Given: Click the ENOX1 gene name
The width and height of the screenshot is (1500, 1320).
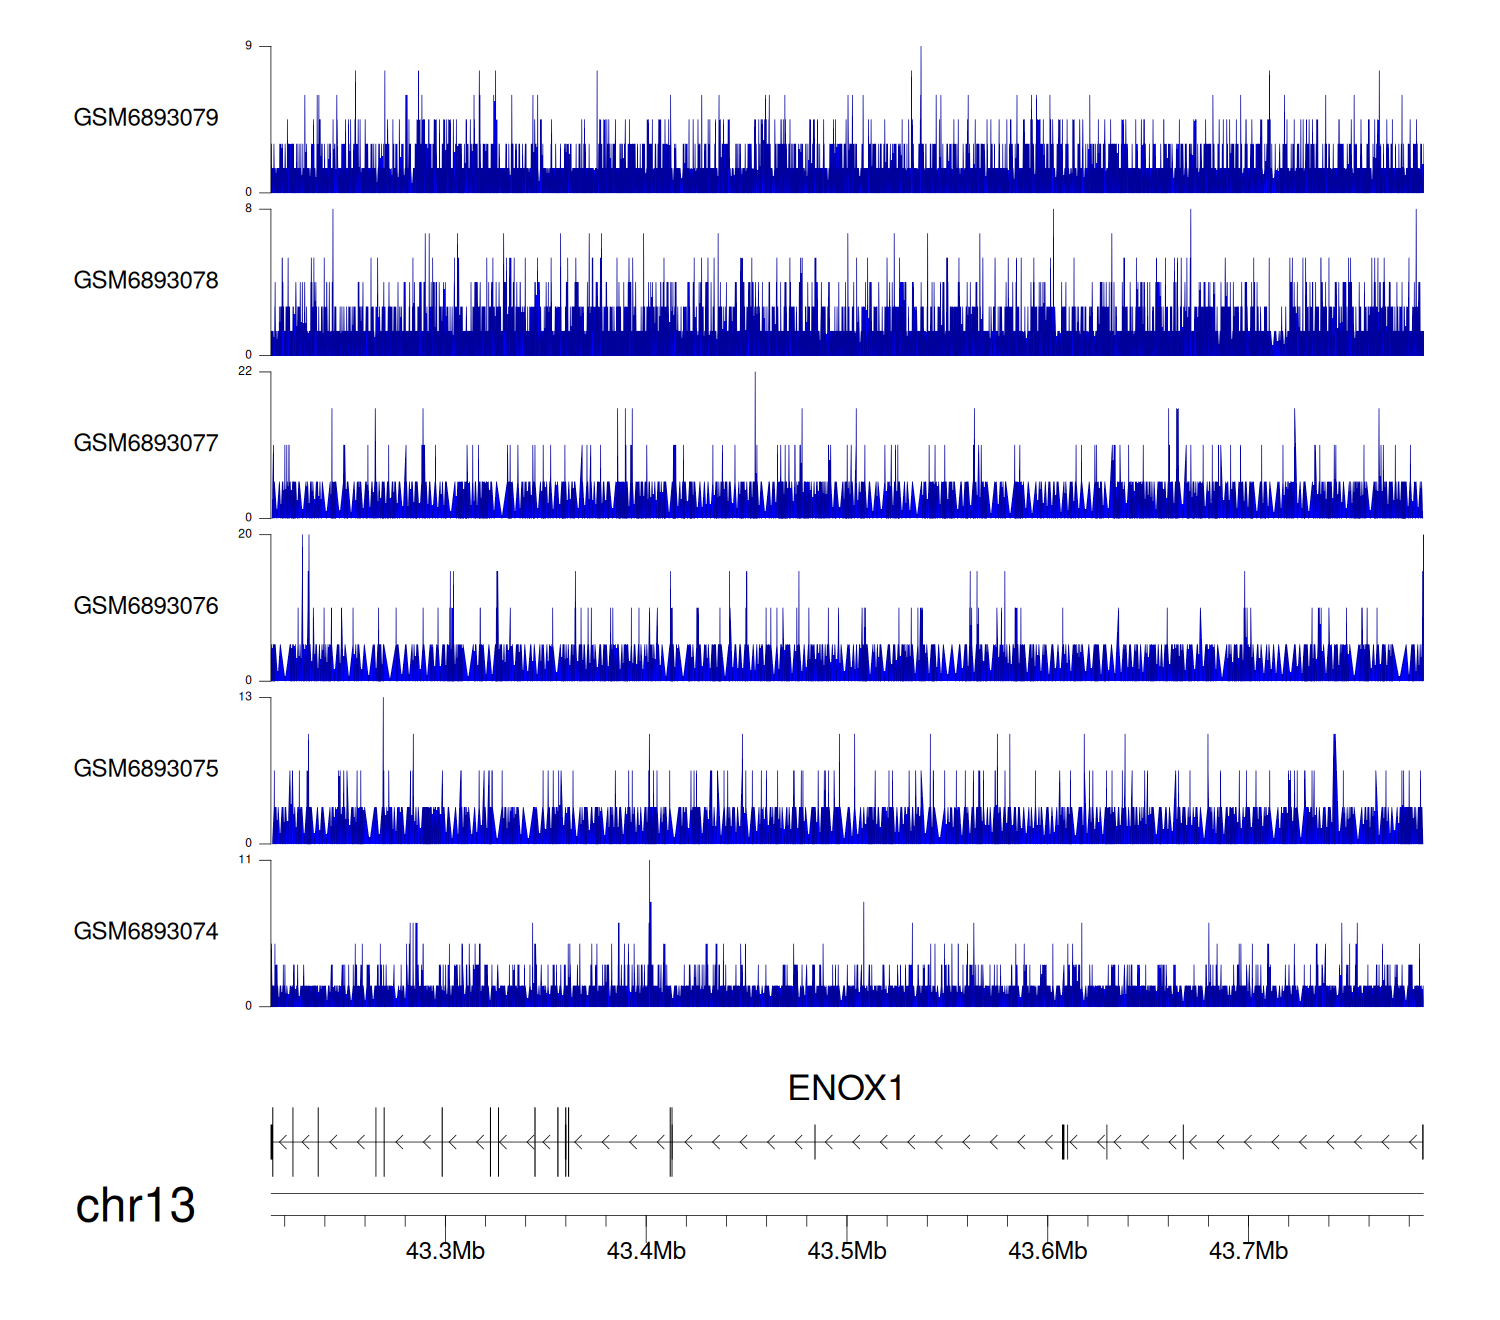Looking at the screenshot, I should click(845, 1088).
